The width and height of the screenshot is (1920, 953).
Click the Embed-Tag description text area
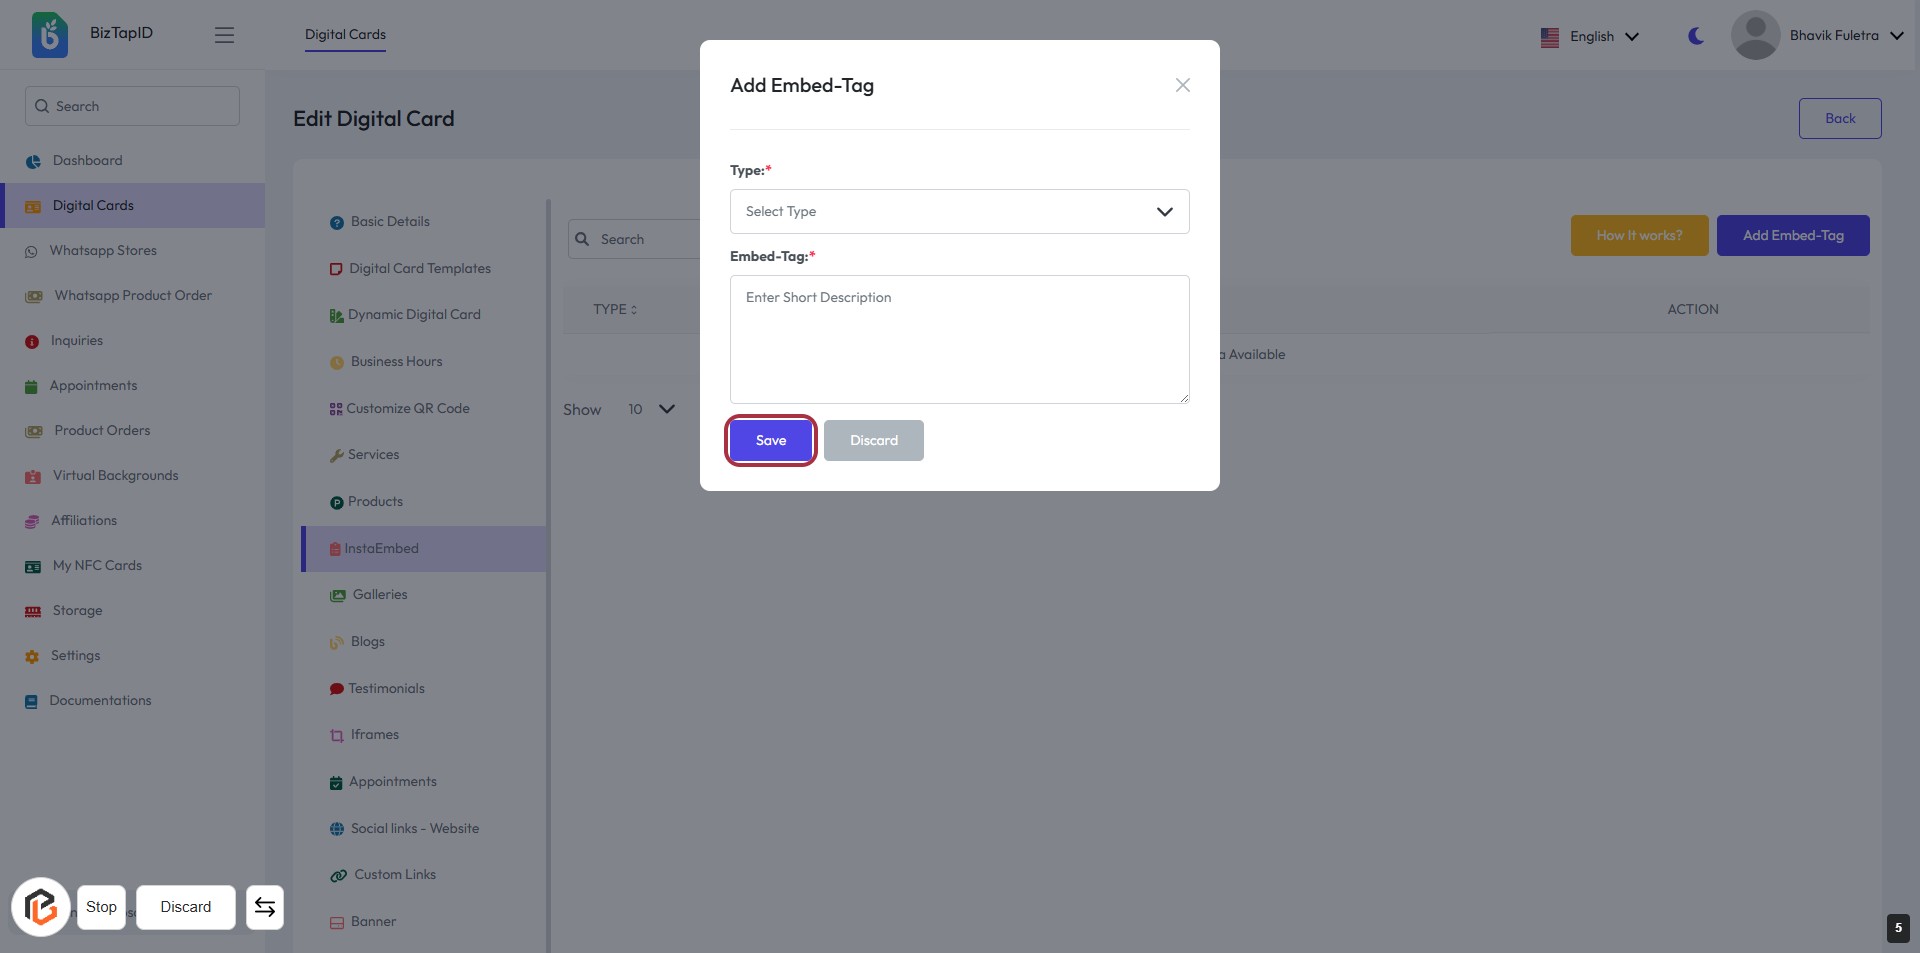(x=959, y=339)
